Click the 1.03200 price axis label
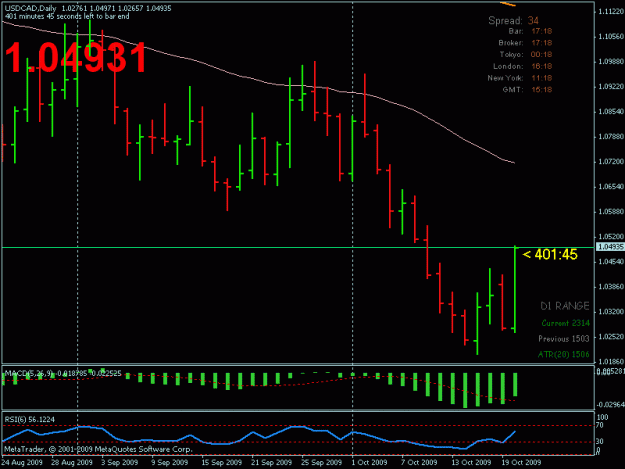 611,312
